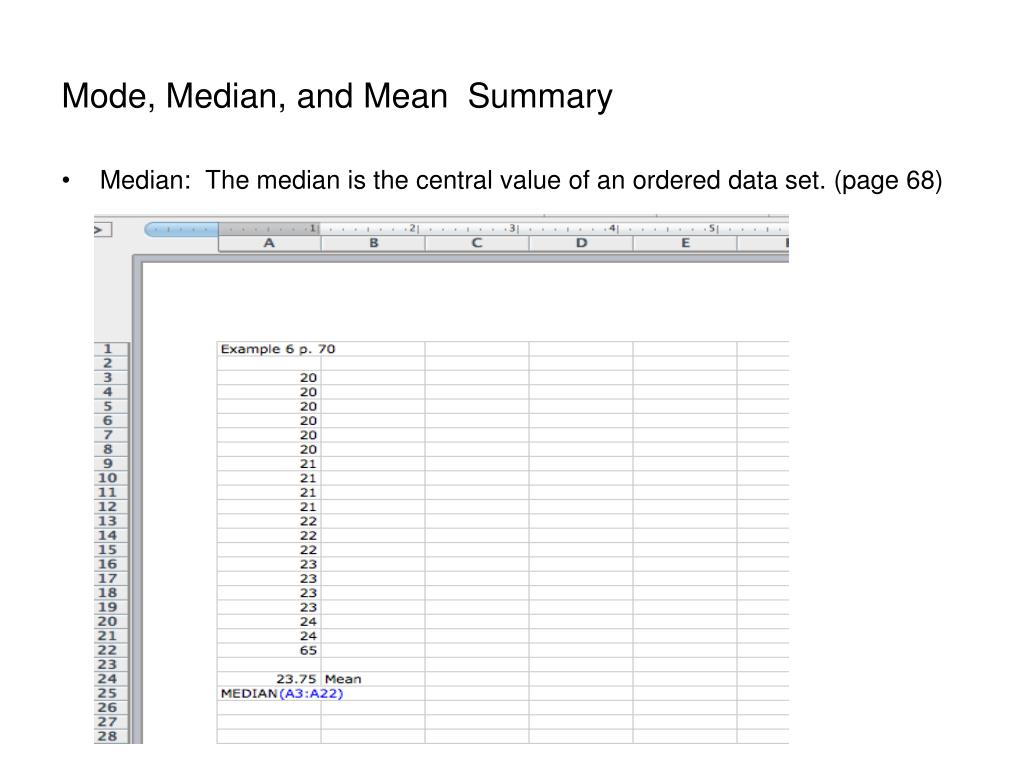Select the 23.75 mean cell
1024x768 pixels.
(x=269, y=679)
